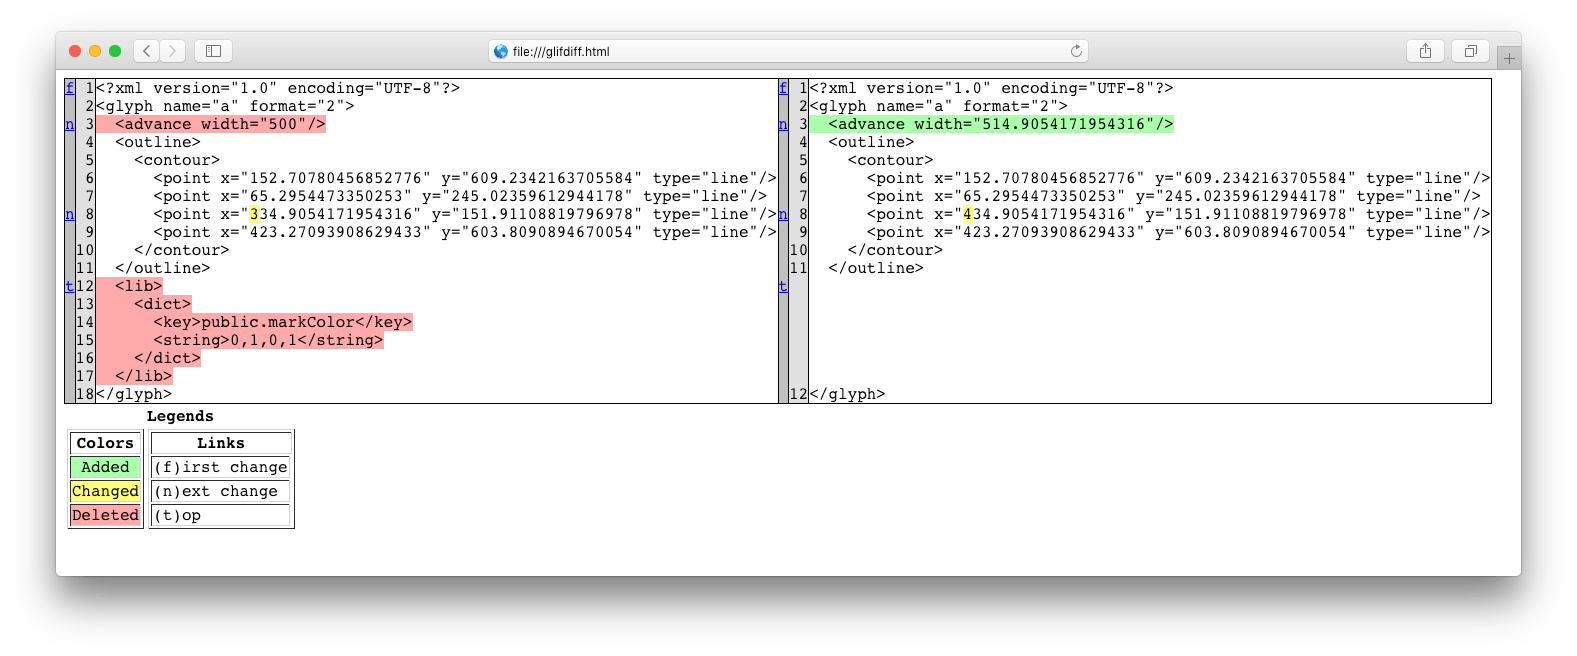Click the '(n)ext change' legend entry
This screenshot has height=656, width=1577.
click(221, 491)
